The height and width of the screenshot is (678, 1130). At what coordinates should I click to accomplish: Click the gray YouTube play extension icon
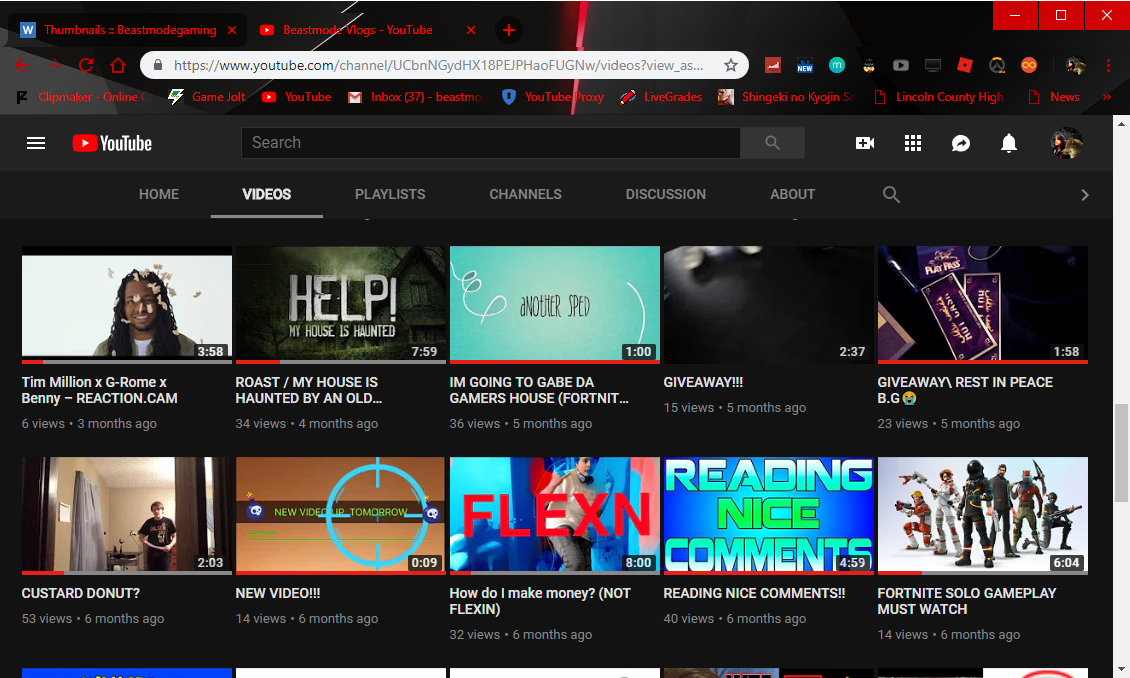901,66
